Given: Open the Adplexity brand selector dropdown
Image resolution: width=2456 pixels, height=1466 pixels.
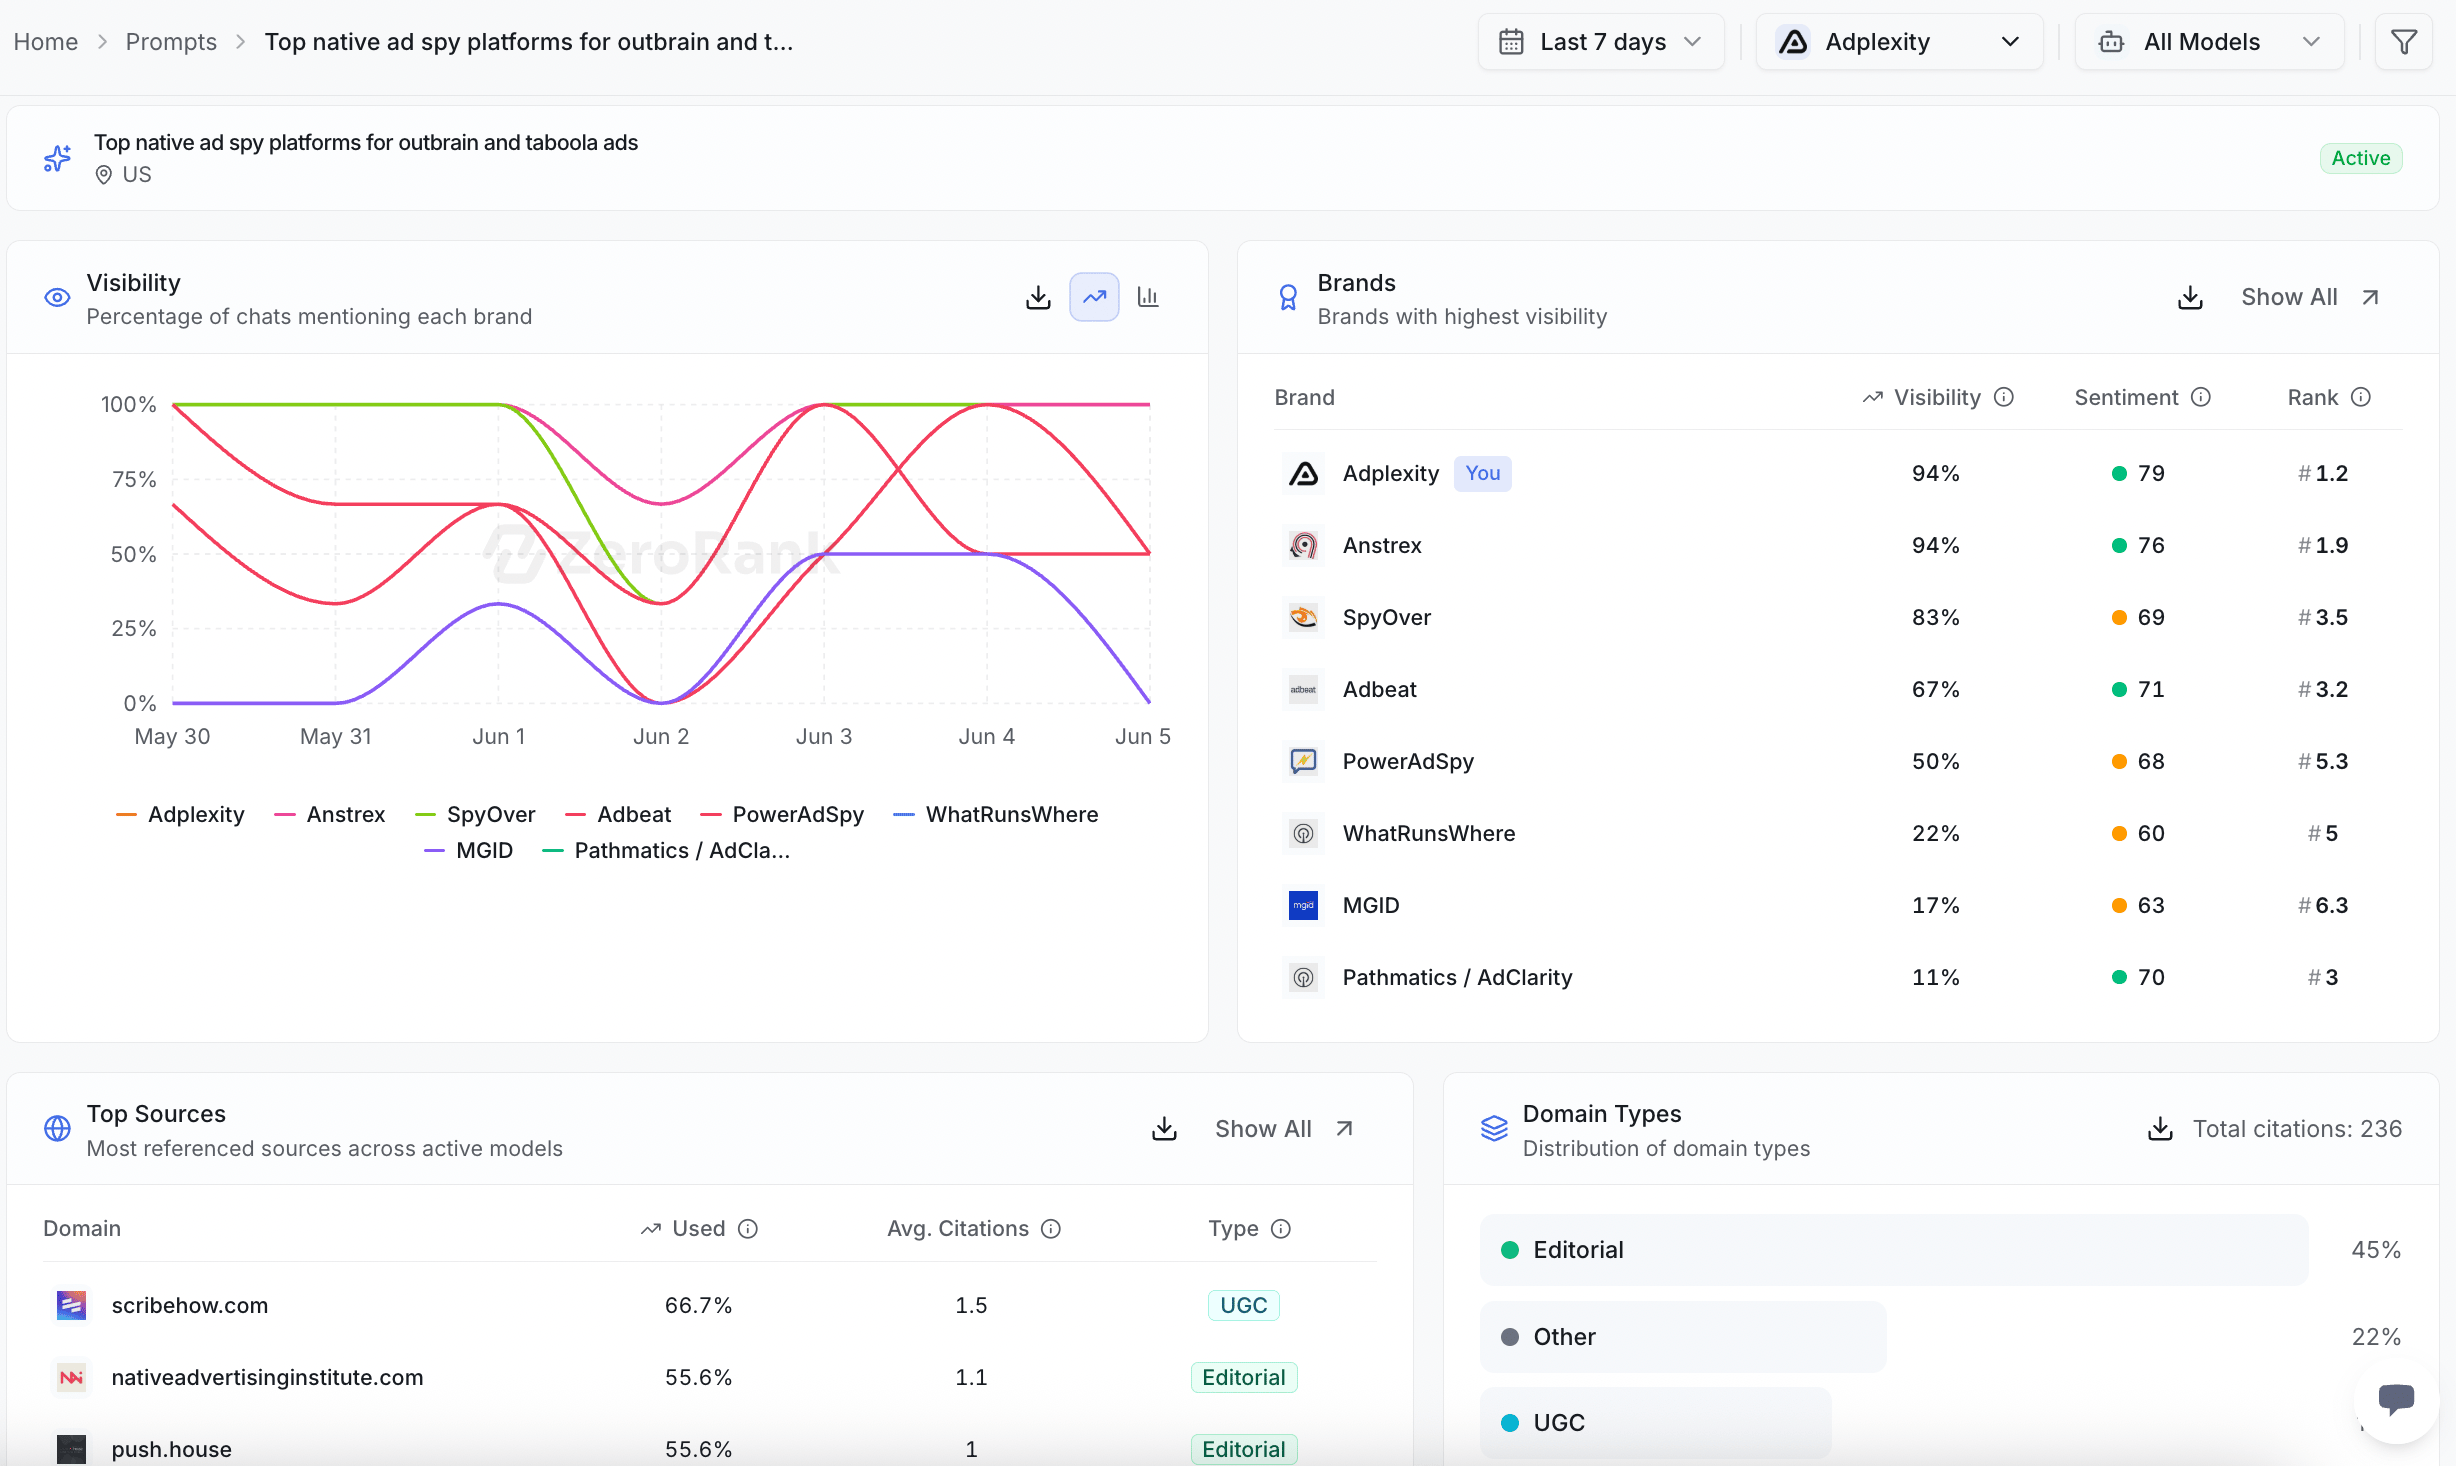Looking at the screenshot, I should coord(1899,42).
